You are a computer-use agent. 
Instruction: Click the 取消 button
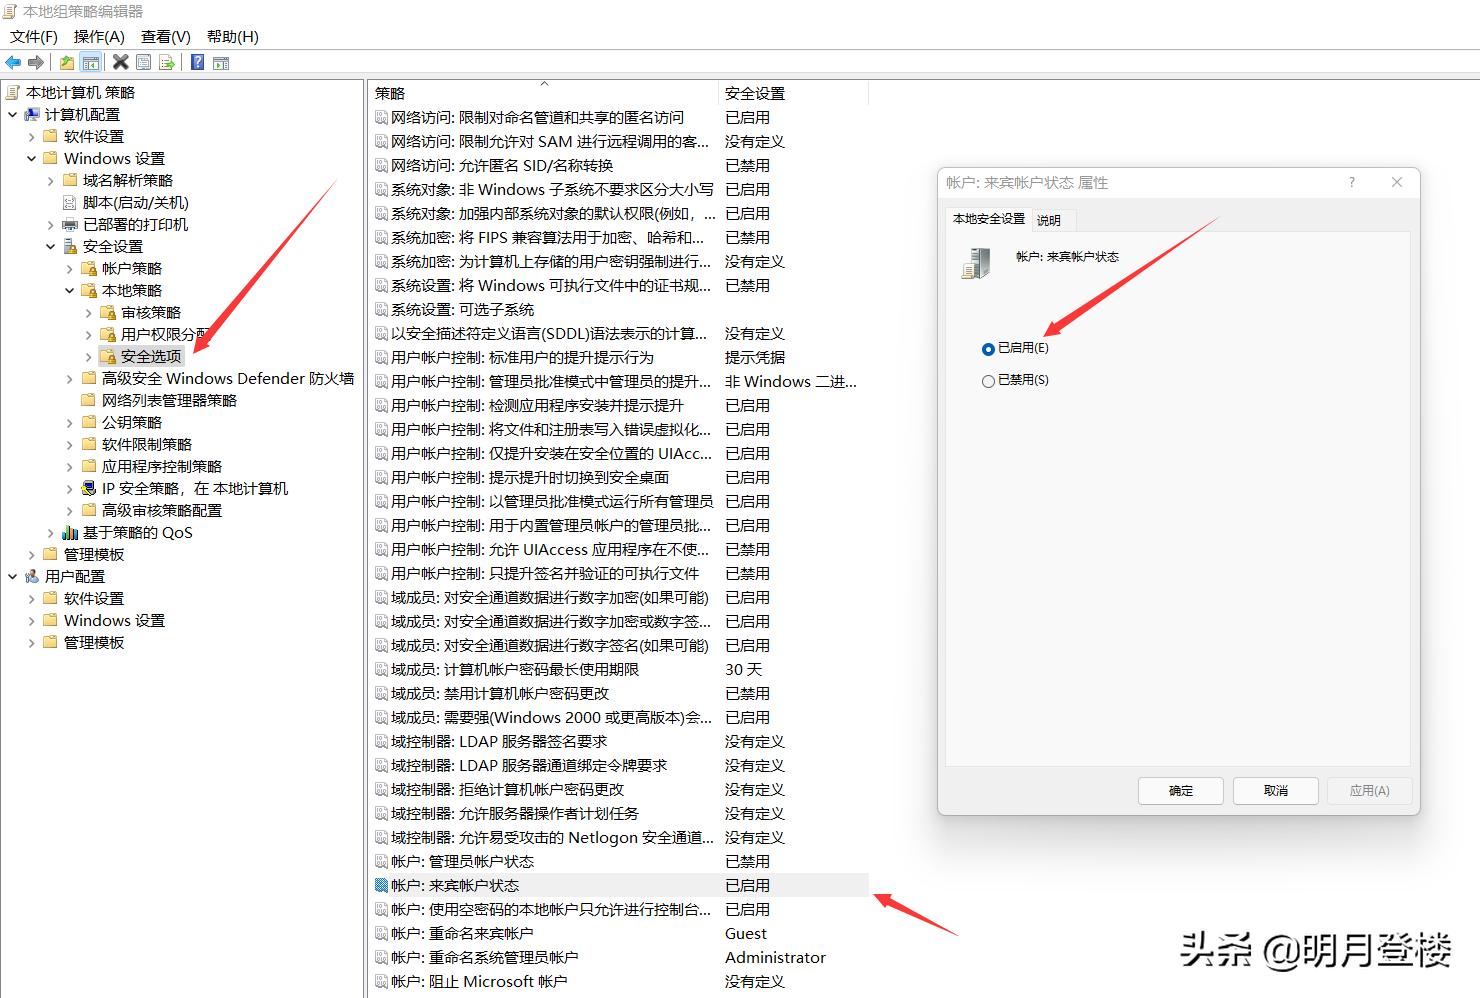[1275, 790]
